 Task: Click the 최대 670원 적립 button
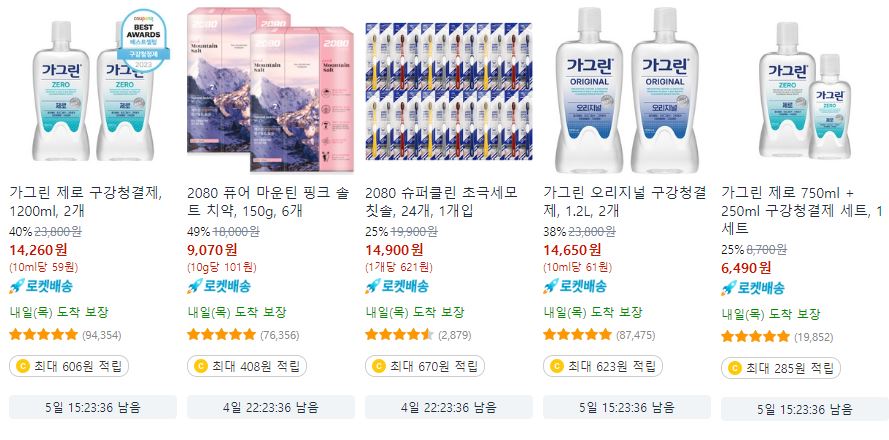(x=425, y=366)
